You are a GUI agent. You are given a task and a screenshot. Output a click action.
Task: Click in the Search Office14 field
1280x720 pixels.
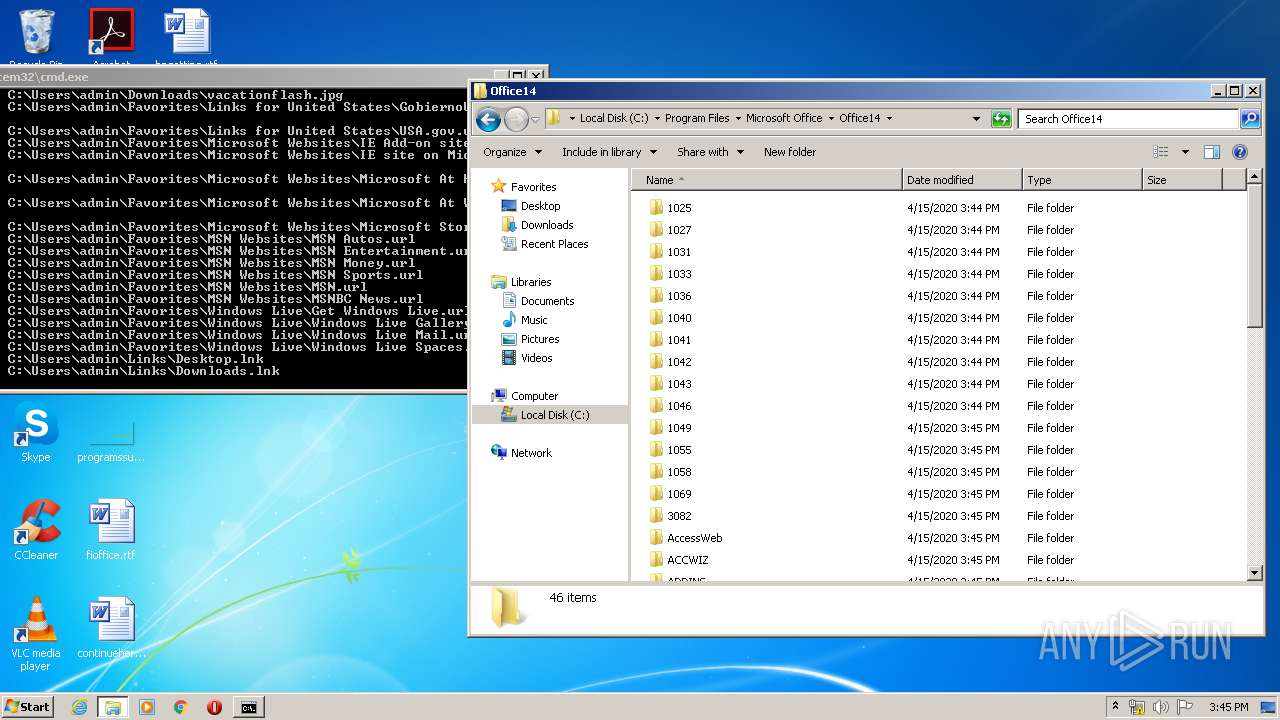pyautogui.click(x=1129, y=119)
